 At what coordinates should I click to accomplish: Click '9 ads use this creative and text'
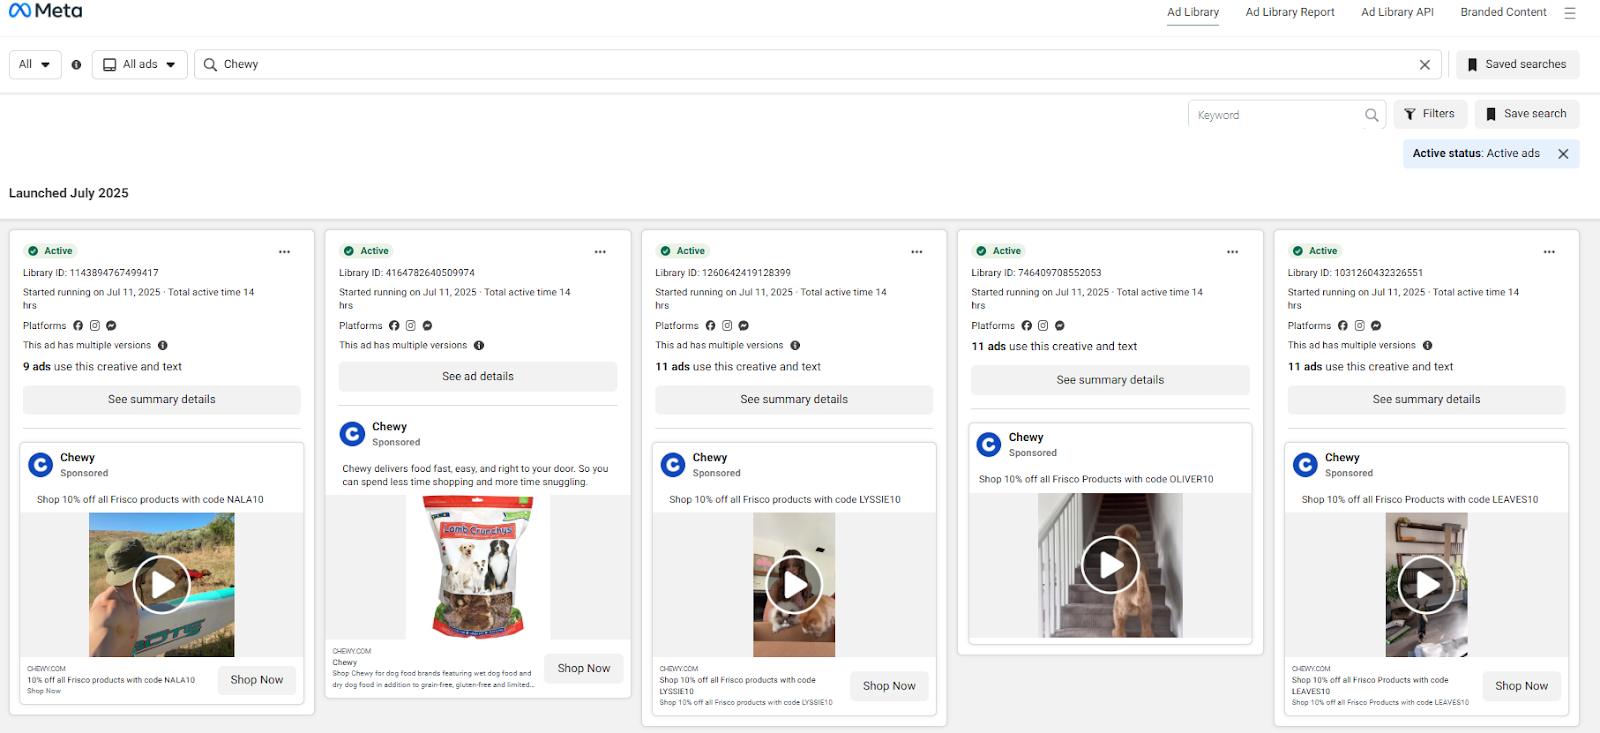103,367
